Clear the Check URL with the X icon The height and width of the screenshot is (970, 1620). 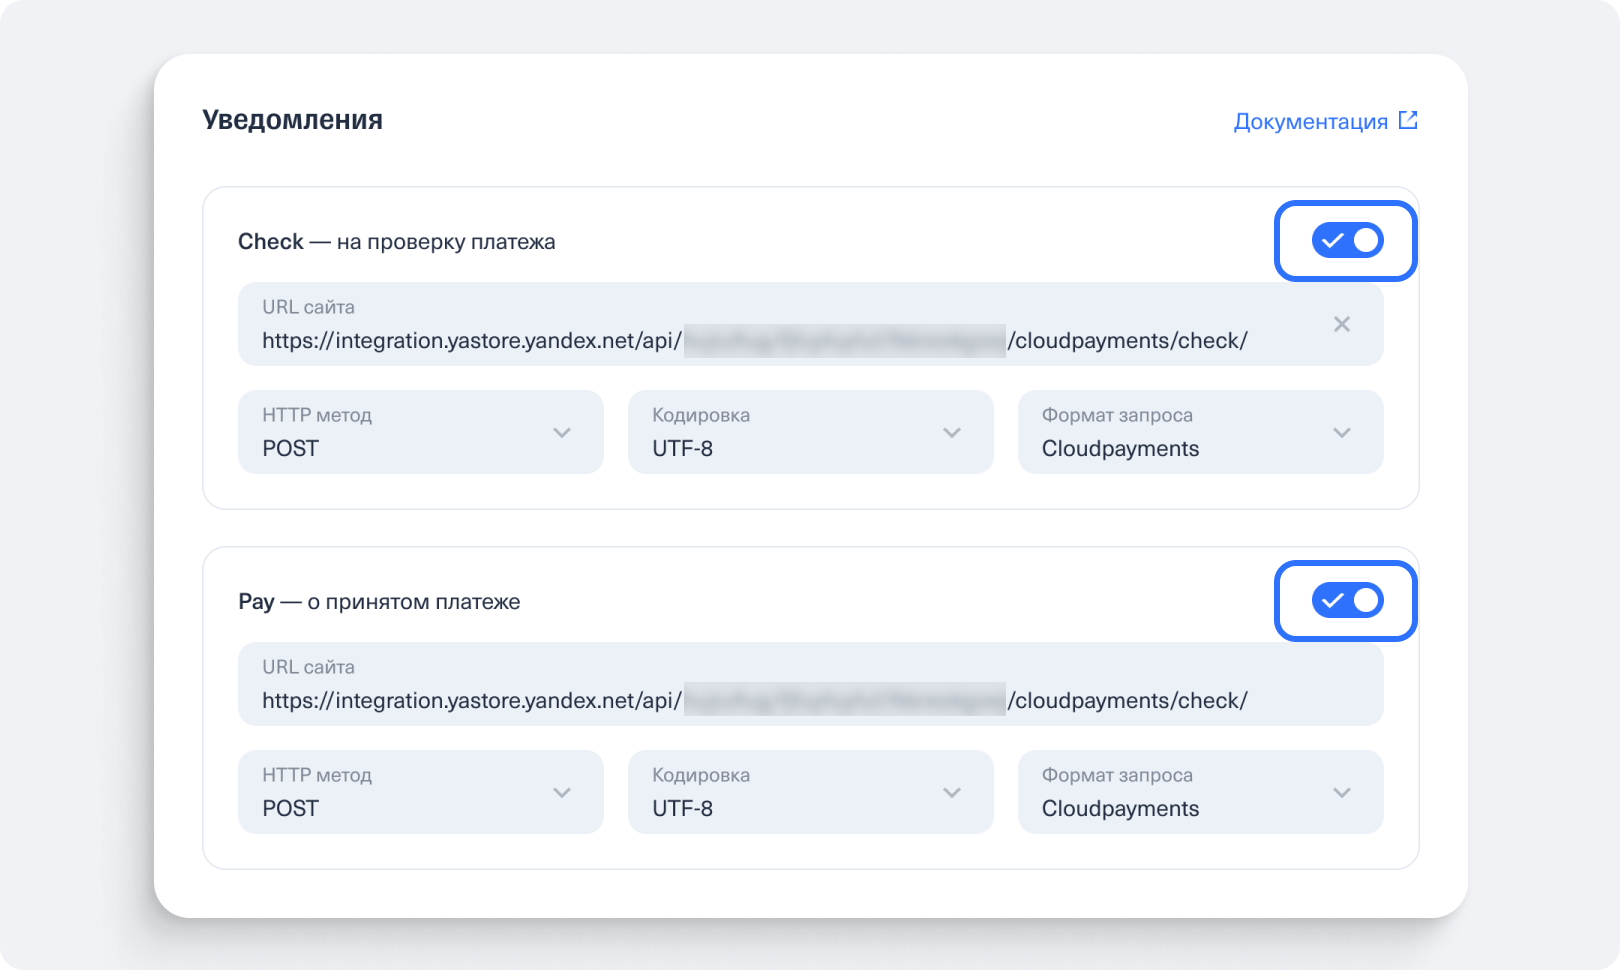[1342, 324]
